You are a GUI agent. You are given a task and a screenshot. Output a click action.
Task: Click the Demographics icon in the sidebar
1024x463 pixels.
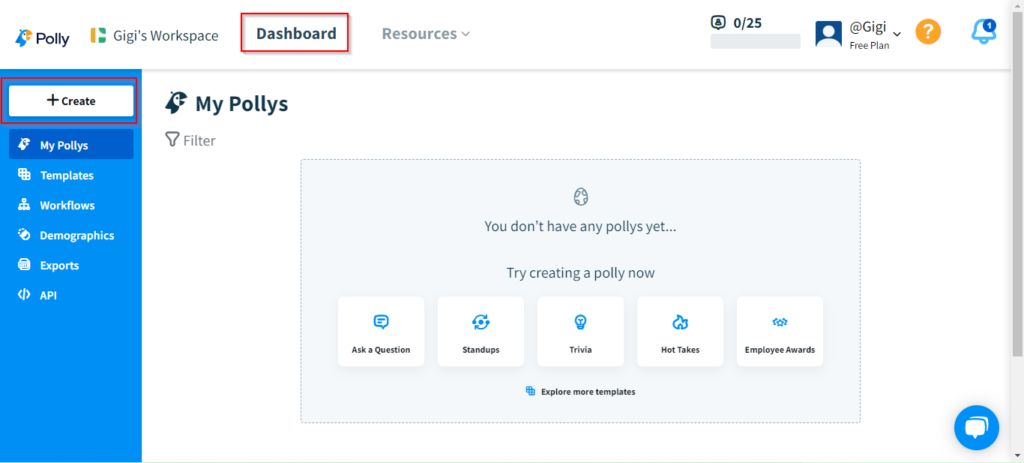click(24, 234)
